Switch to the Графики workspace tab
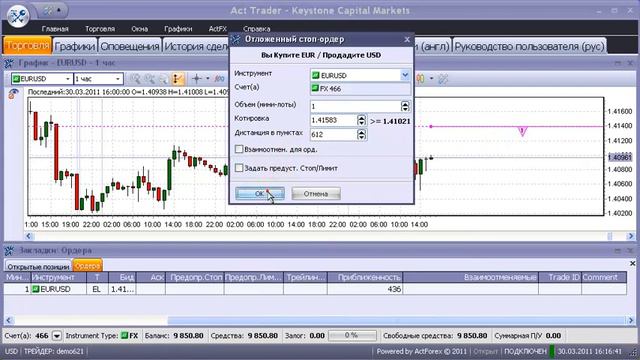This screenshot has height=360, width=640. click(x=75, y=46)
